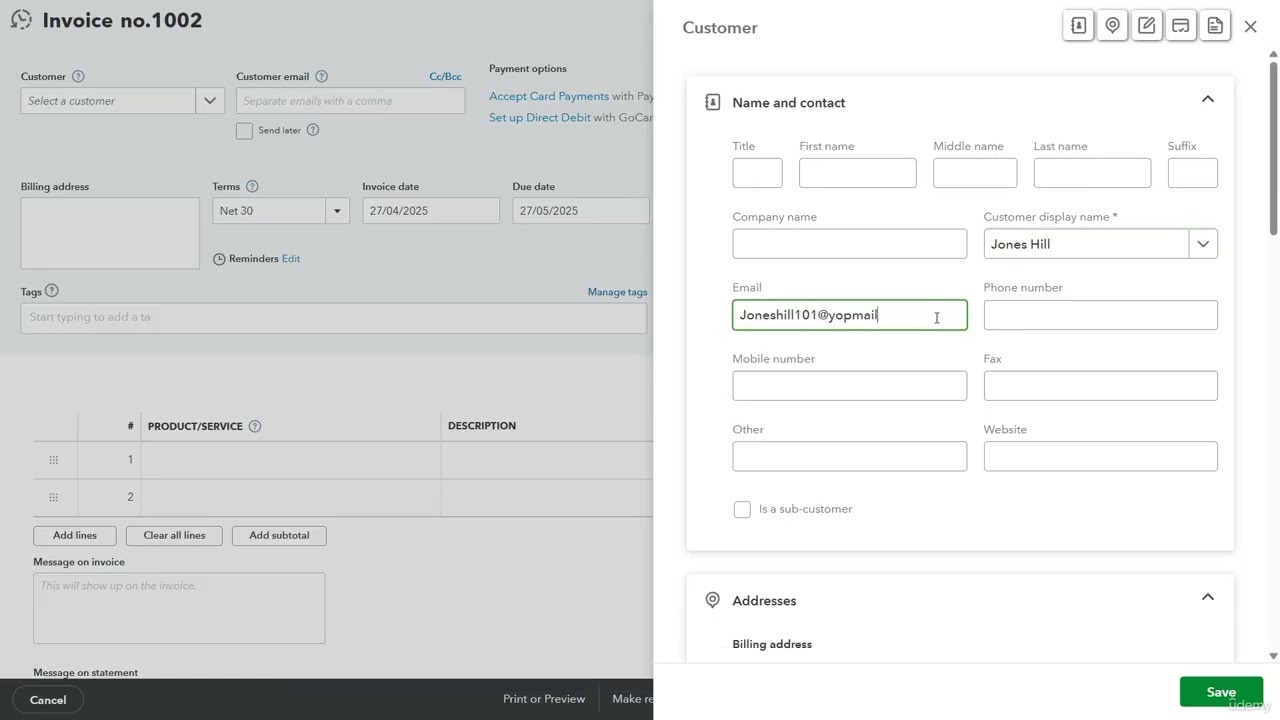Click the Message on invoice textarea

(x=179, y=608)
